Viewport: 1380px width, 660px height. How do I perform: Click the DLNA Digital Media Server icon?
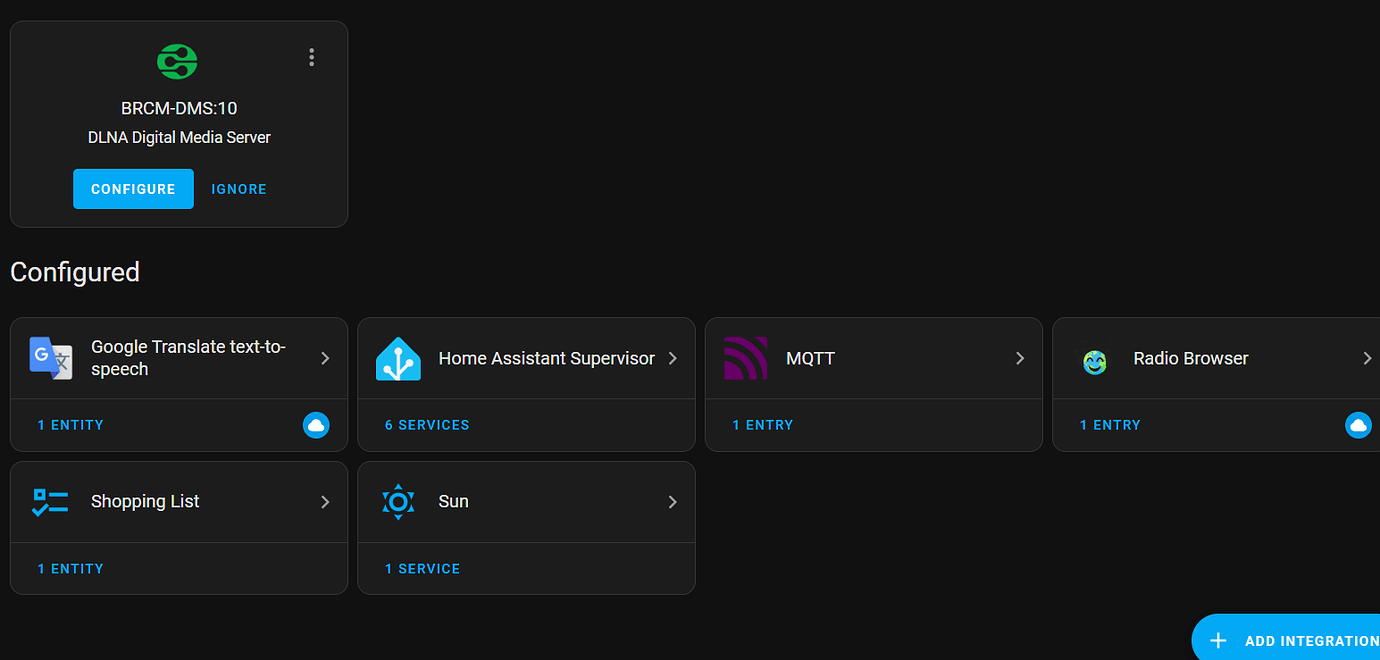click(178, 62)
